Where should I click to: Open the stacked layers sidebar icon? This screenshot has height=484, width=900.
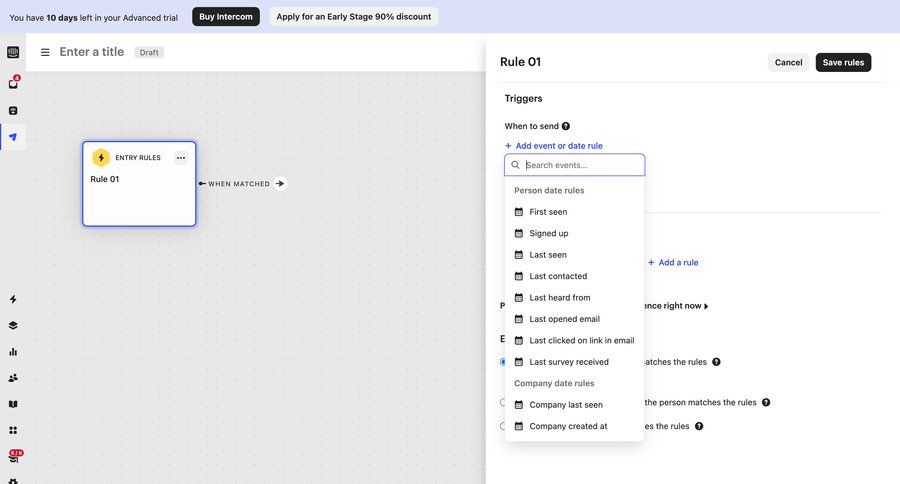point(13,325)
